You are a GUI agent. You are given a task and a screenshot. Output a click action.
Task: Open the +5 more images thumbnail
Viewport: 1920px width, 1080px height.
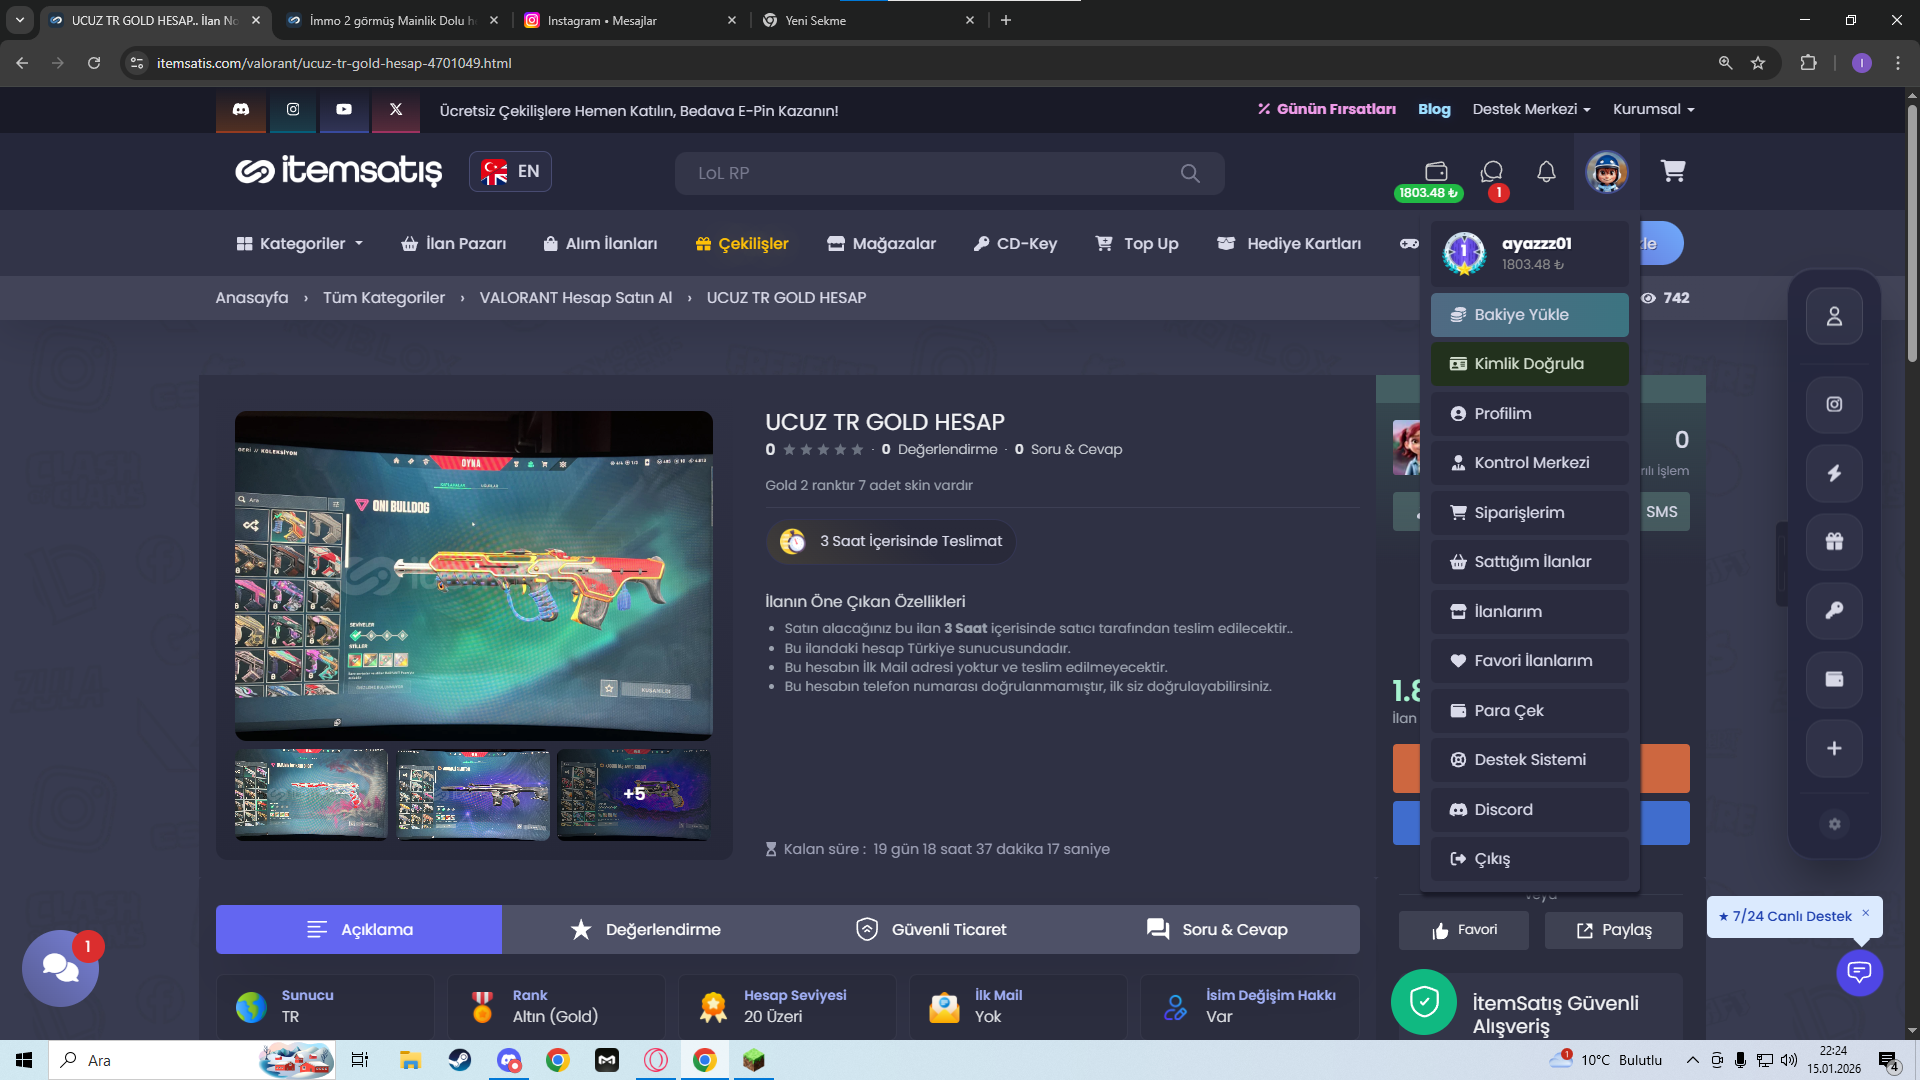(x=634, y=795)
